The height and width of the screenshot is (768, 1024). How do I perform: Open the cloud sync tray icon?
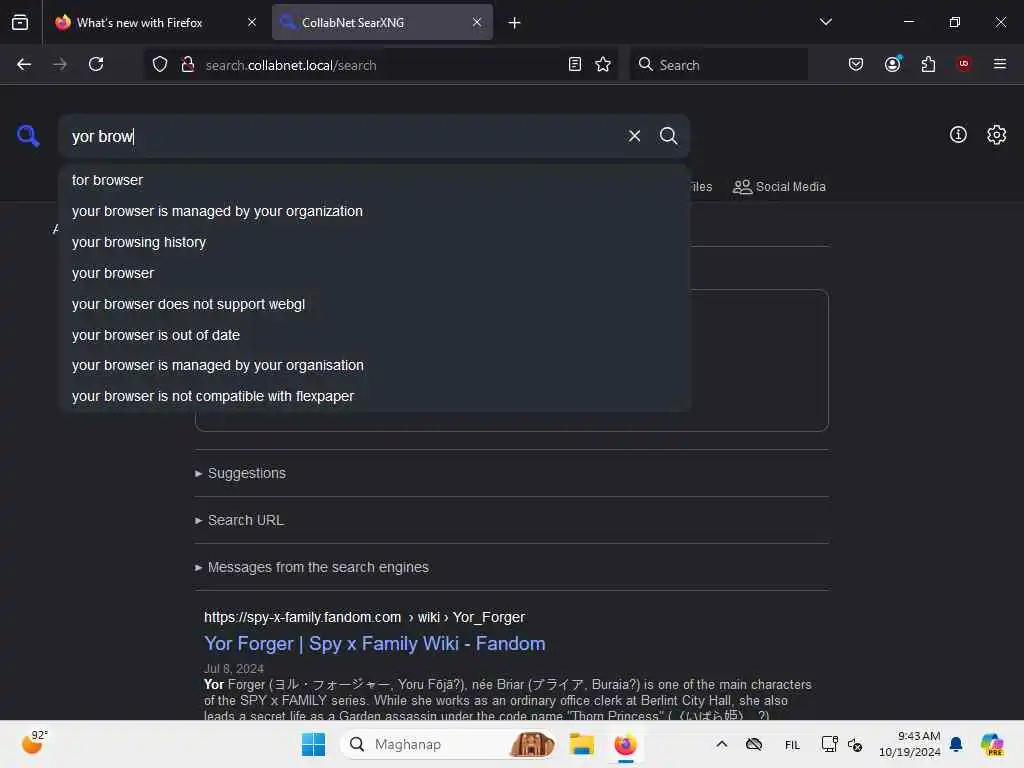(754, 744)
